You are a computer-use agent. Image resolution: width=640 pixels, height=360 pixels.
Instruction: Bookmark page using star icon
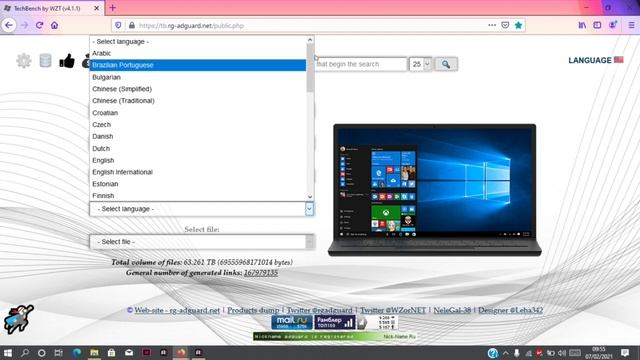click(x=518, y=25)
